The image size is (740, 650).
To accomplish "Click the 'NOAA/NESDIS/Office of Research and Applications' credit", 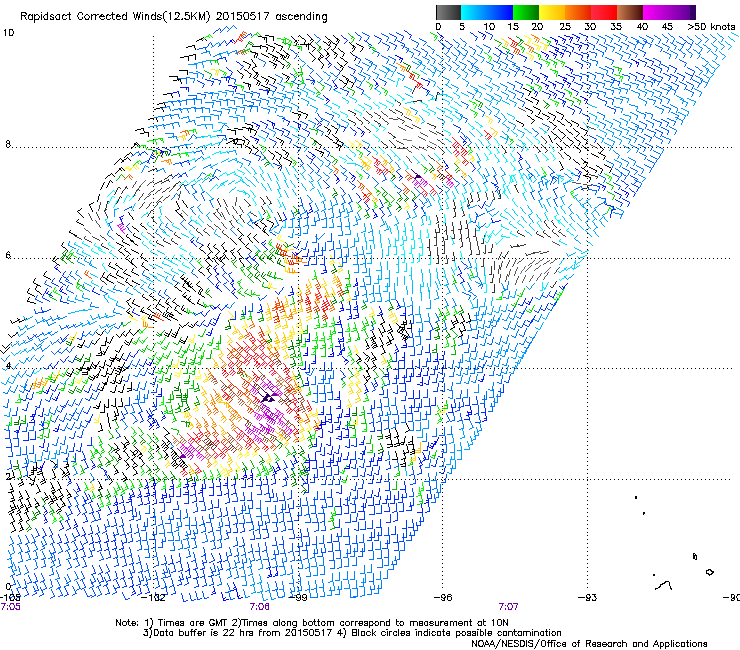I will (x=589, y=644).
